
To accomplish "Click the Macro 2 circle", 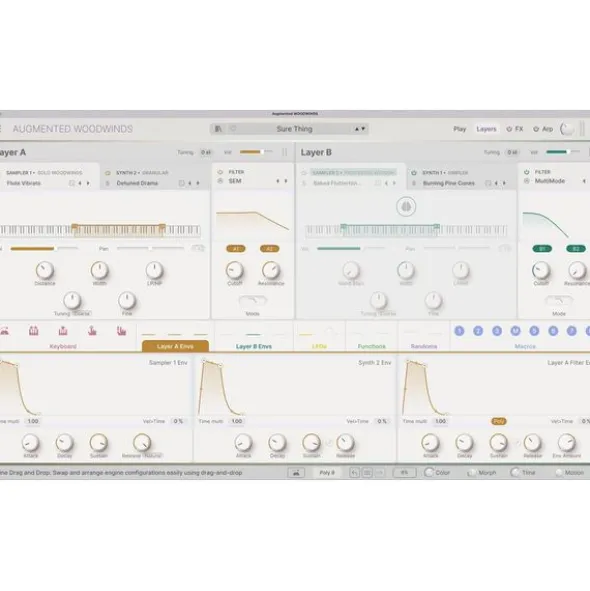I will [x=478, y=331].
